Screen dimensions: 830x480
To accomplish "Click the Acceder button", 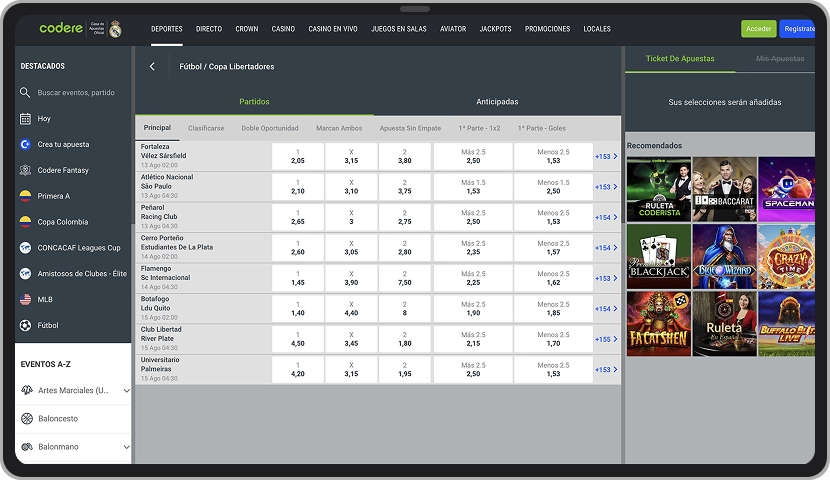I will [759, 29].
